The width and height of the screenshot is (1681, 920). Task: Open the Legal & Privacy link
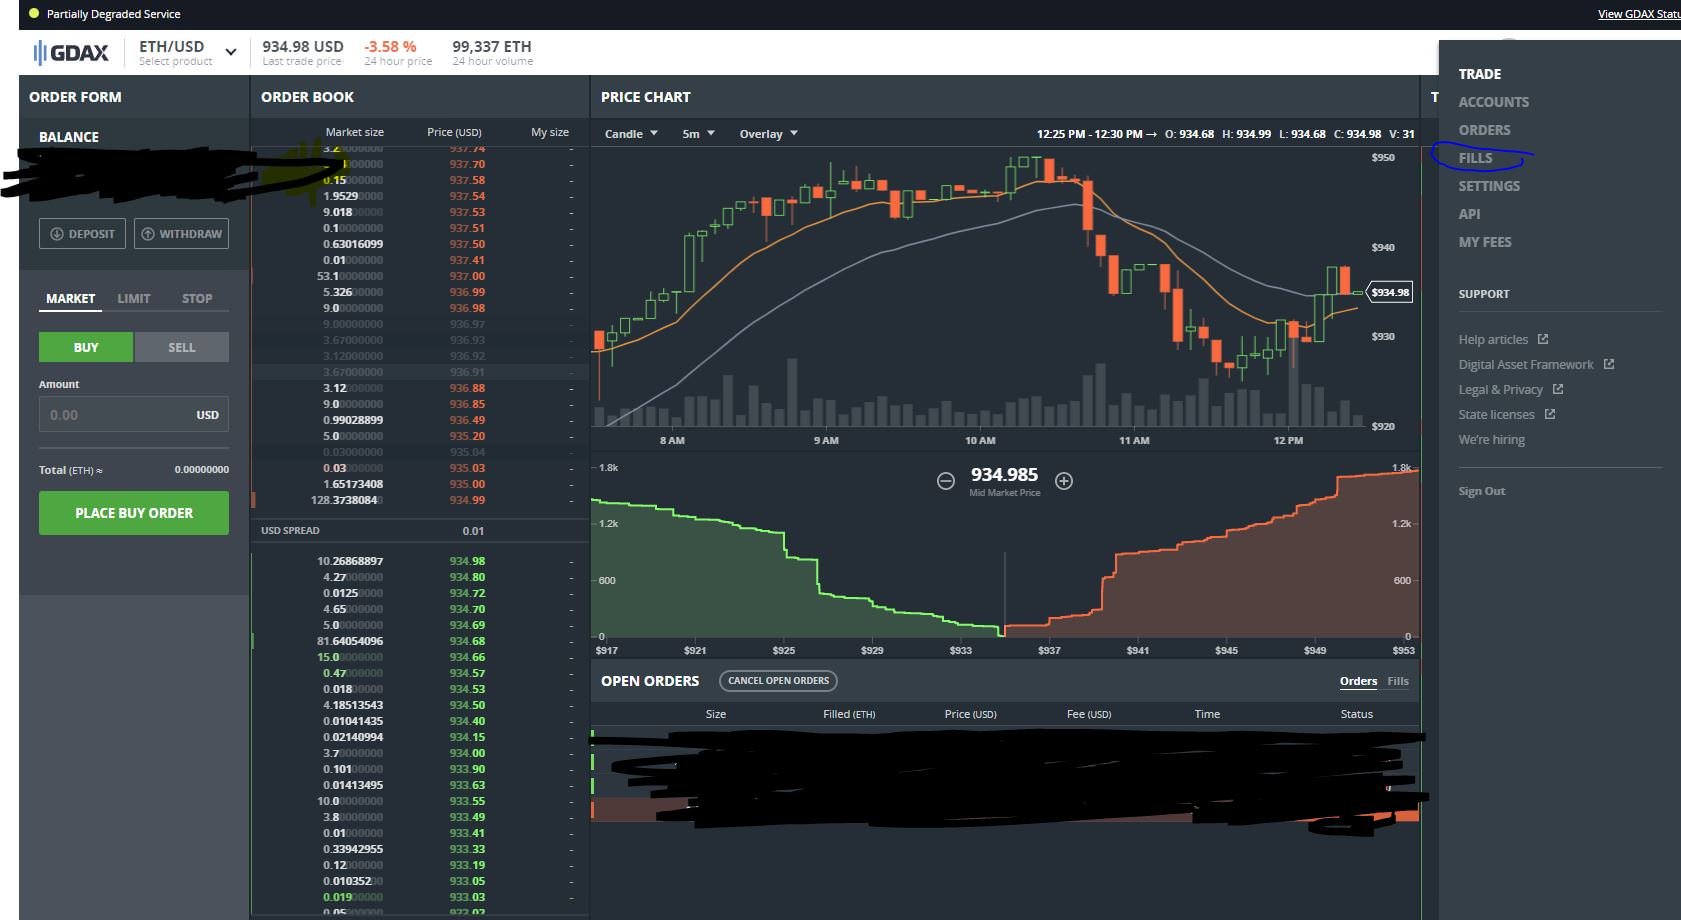(1500, 390)
